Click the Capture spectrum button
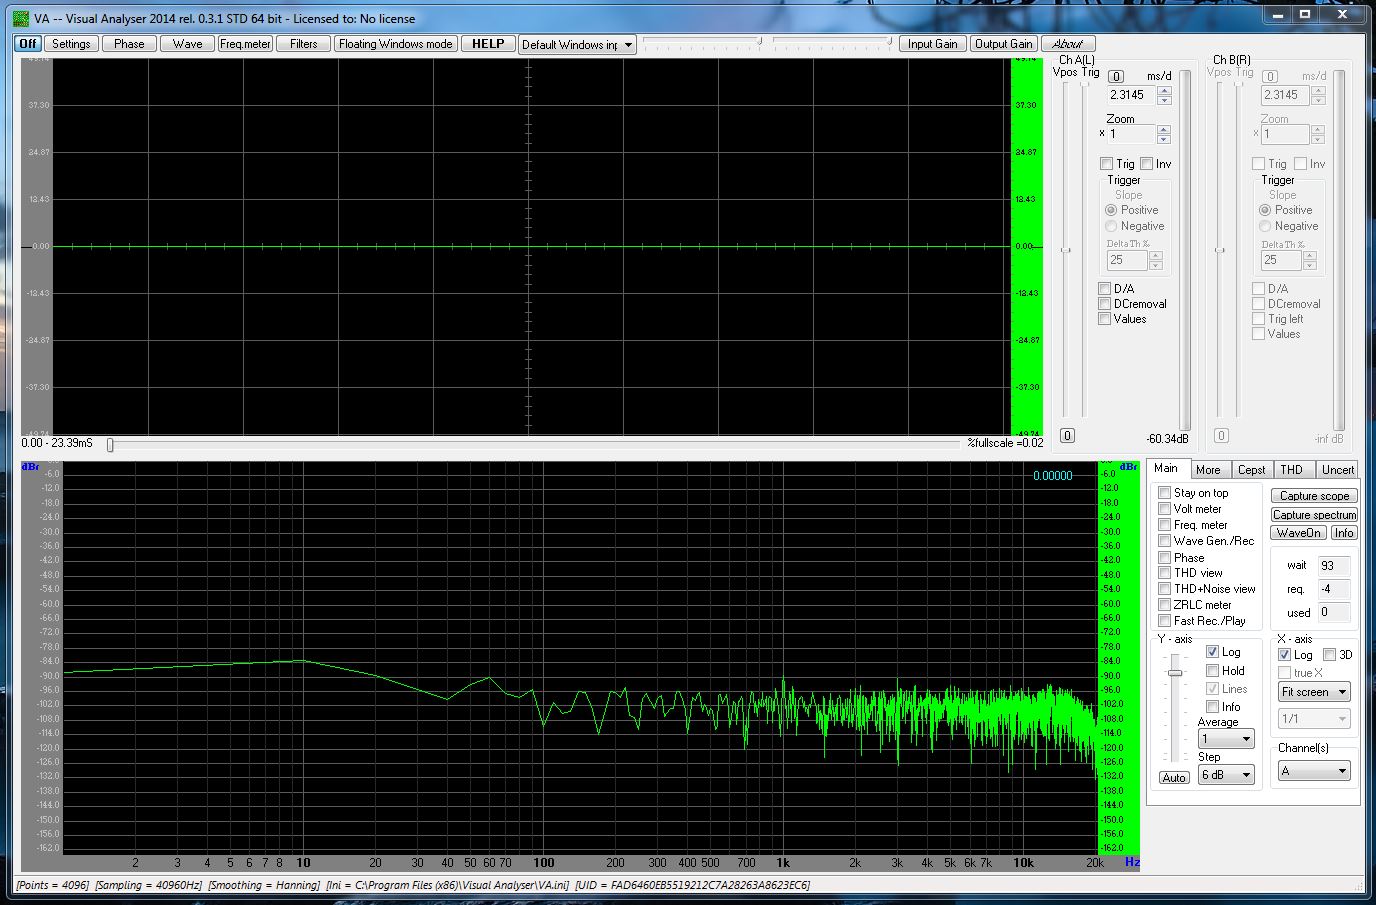 pyautogui.click(x=1314, y=515)
